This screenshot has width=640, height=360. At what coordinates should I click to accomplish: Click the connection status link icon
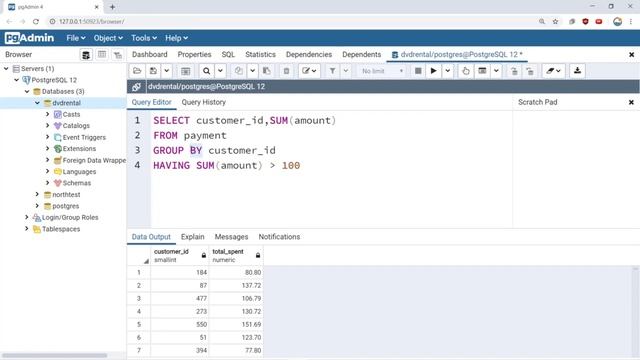(x=136, y=87)
